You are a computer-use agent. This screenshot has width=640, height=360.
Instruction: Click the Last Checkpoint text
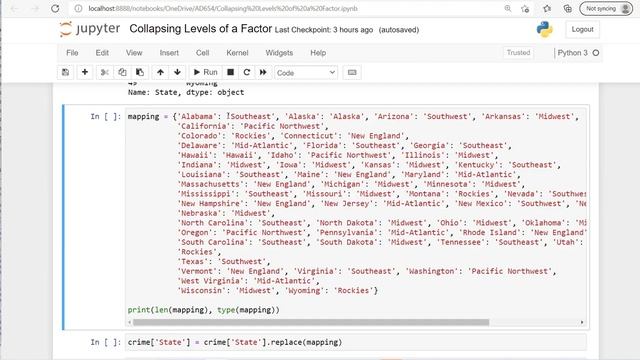click(x=324, y=30)
